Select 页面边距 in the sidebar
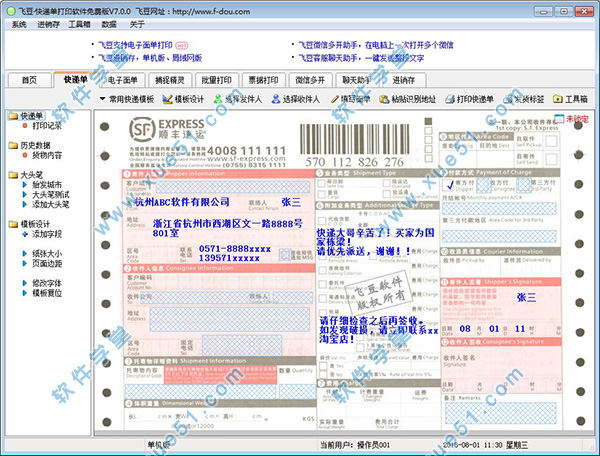This screenshot has width=600, height=456. pyautogui.click(x=47, y=263)
